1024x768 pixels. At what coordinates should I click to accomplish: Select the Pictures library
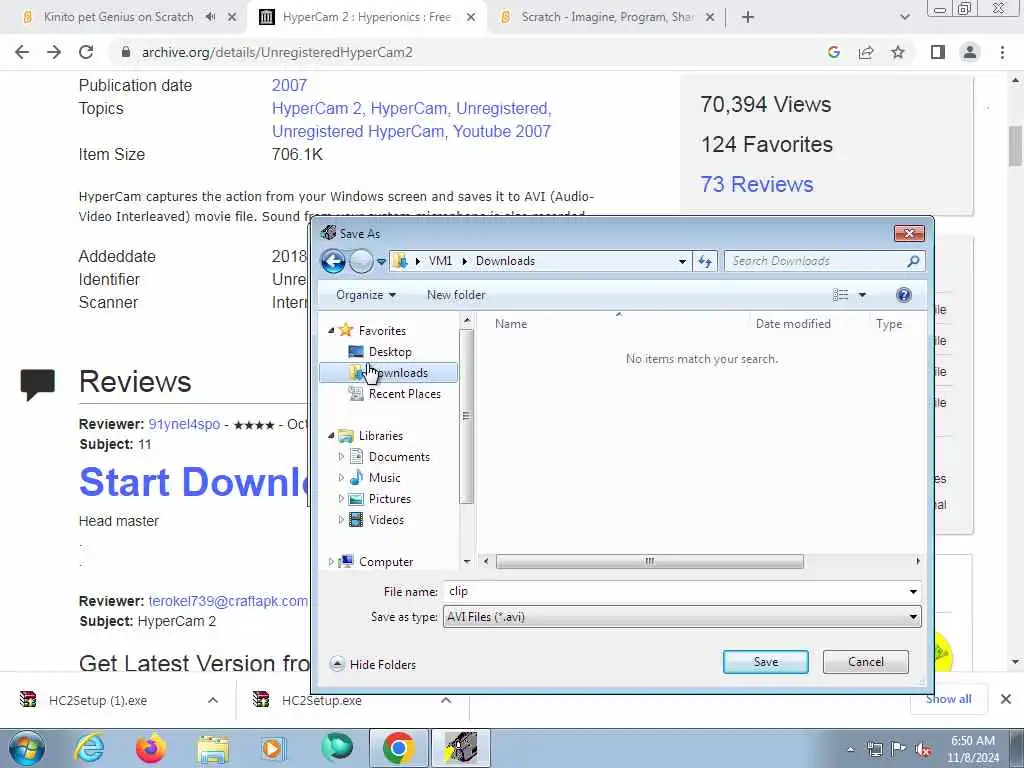389,499
